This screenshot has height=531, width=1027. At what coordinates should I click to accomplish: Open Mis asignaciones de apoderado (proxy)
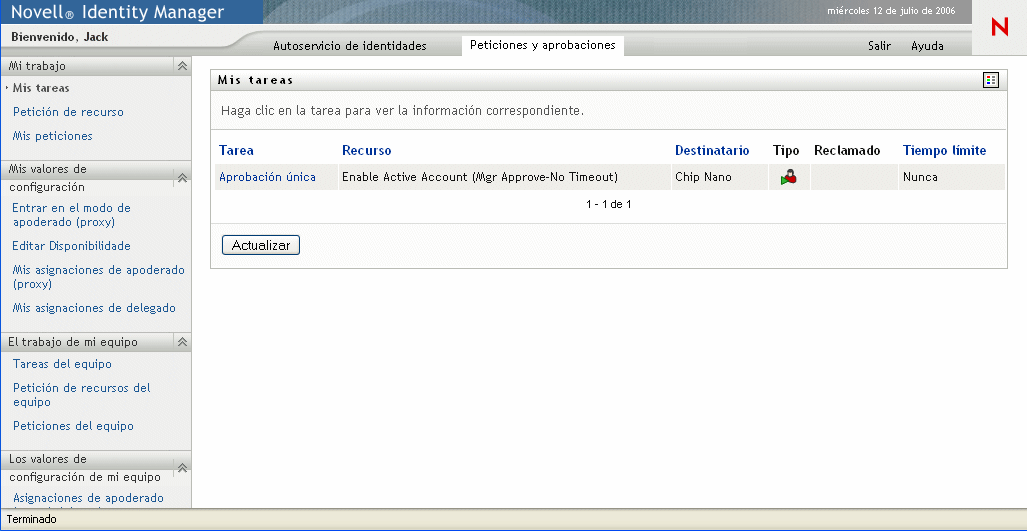click(98, 277)
